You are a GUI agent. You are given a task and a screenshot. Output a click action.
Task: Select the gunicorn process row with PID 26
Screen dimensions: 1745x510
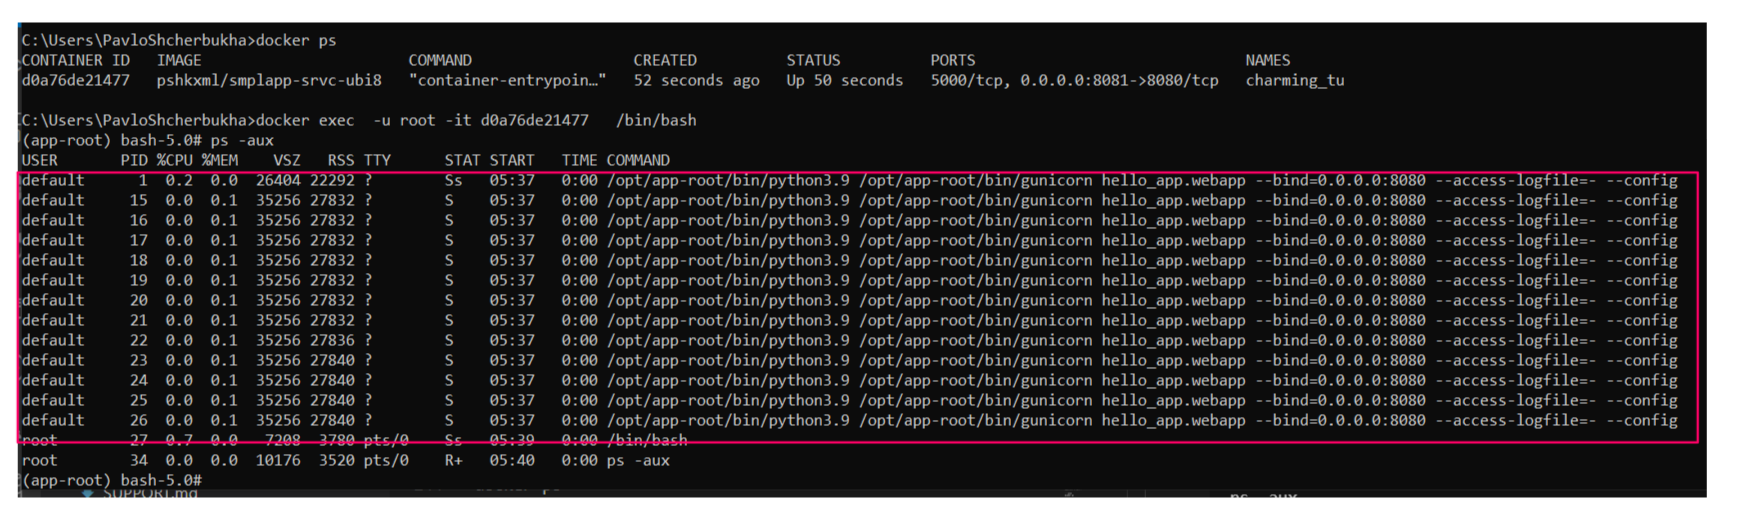coord(848,421)
